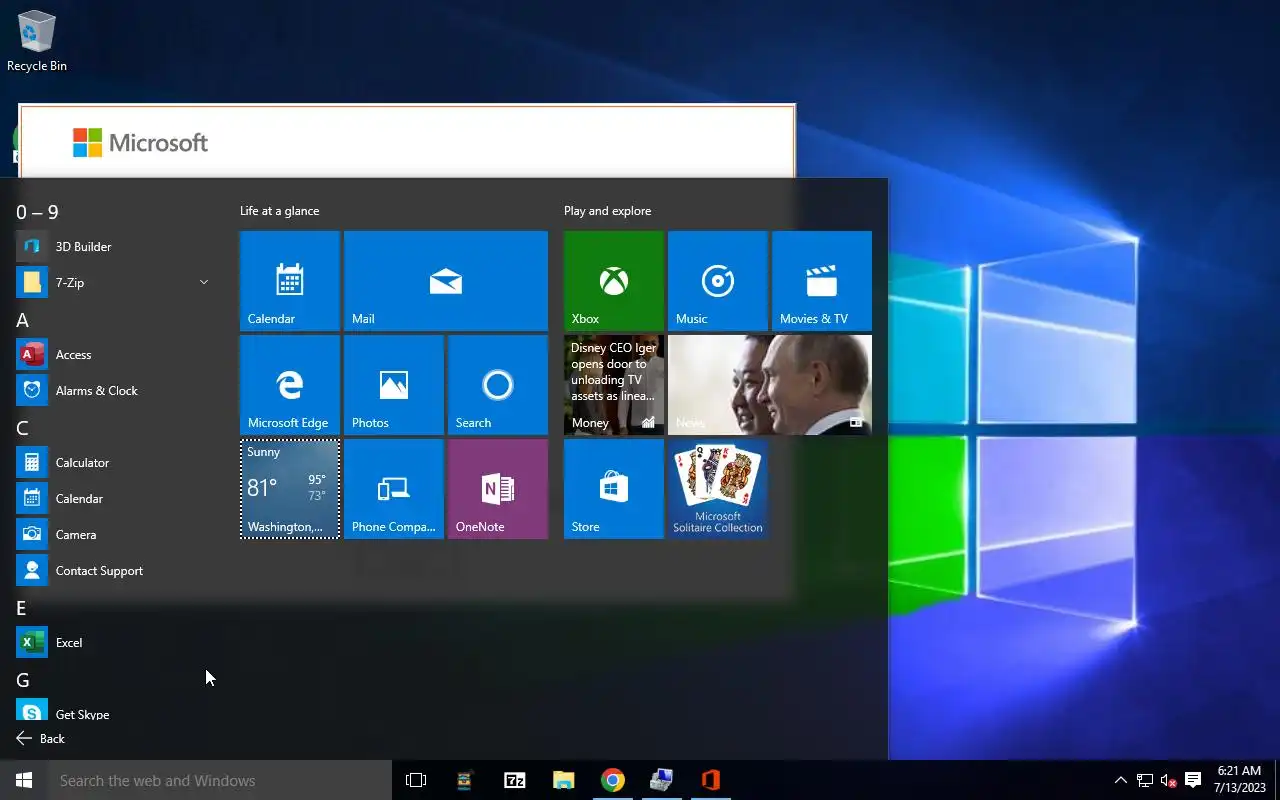Open the Xbox tile
This screenshot has width=1280, height=800.
click(x=614, y=281)
